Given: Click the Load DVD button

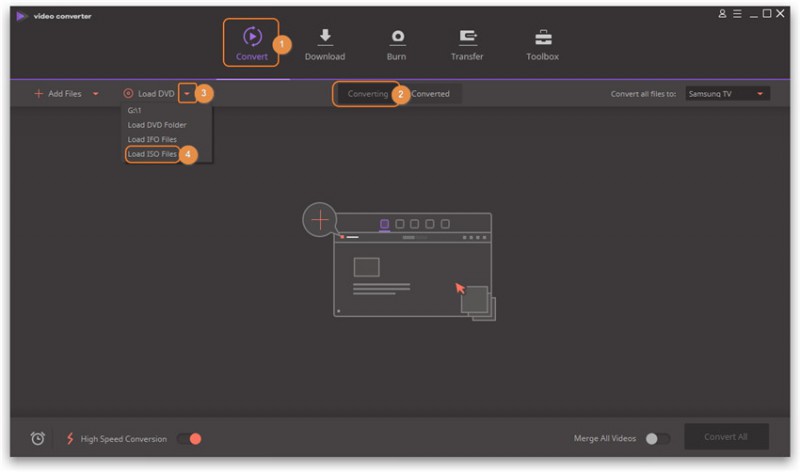Looking at the screenshot, I should 149,94.
